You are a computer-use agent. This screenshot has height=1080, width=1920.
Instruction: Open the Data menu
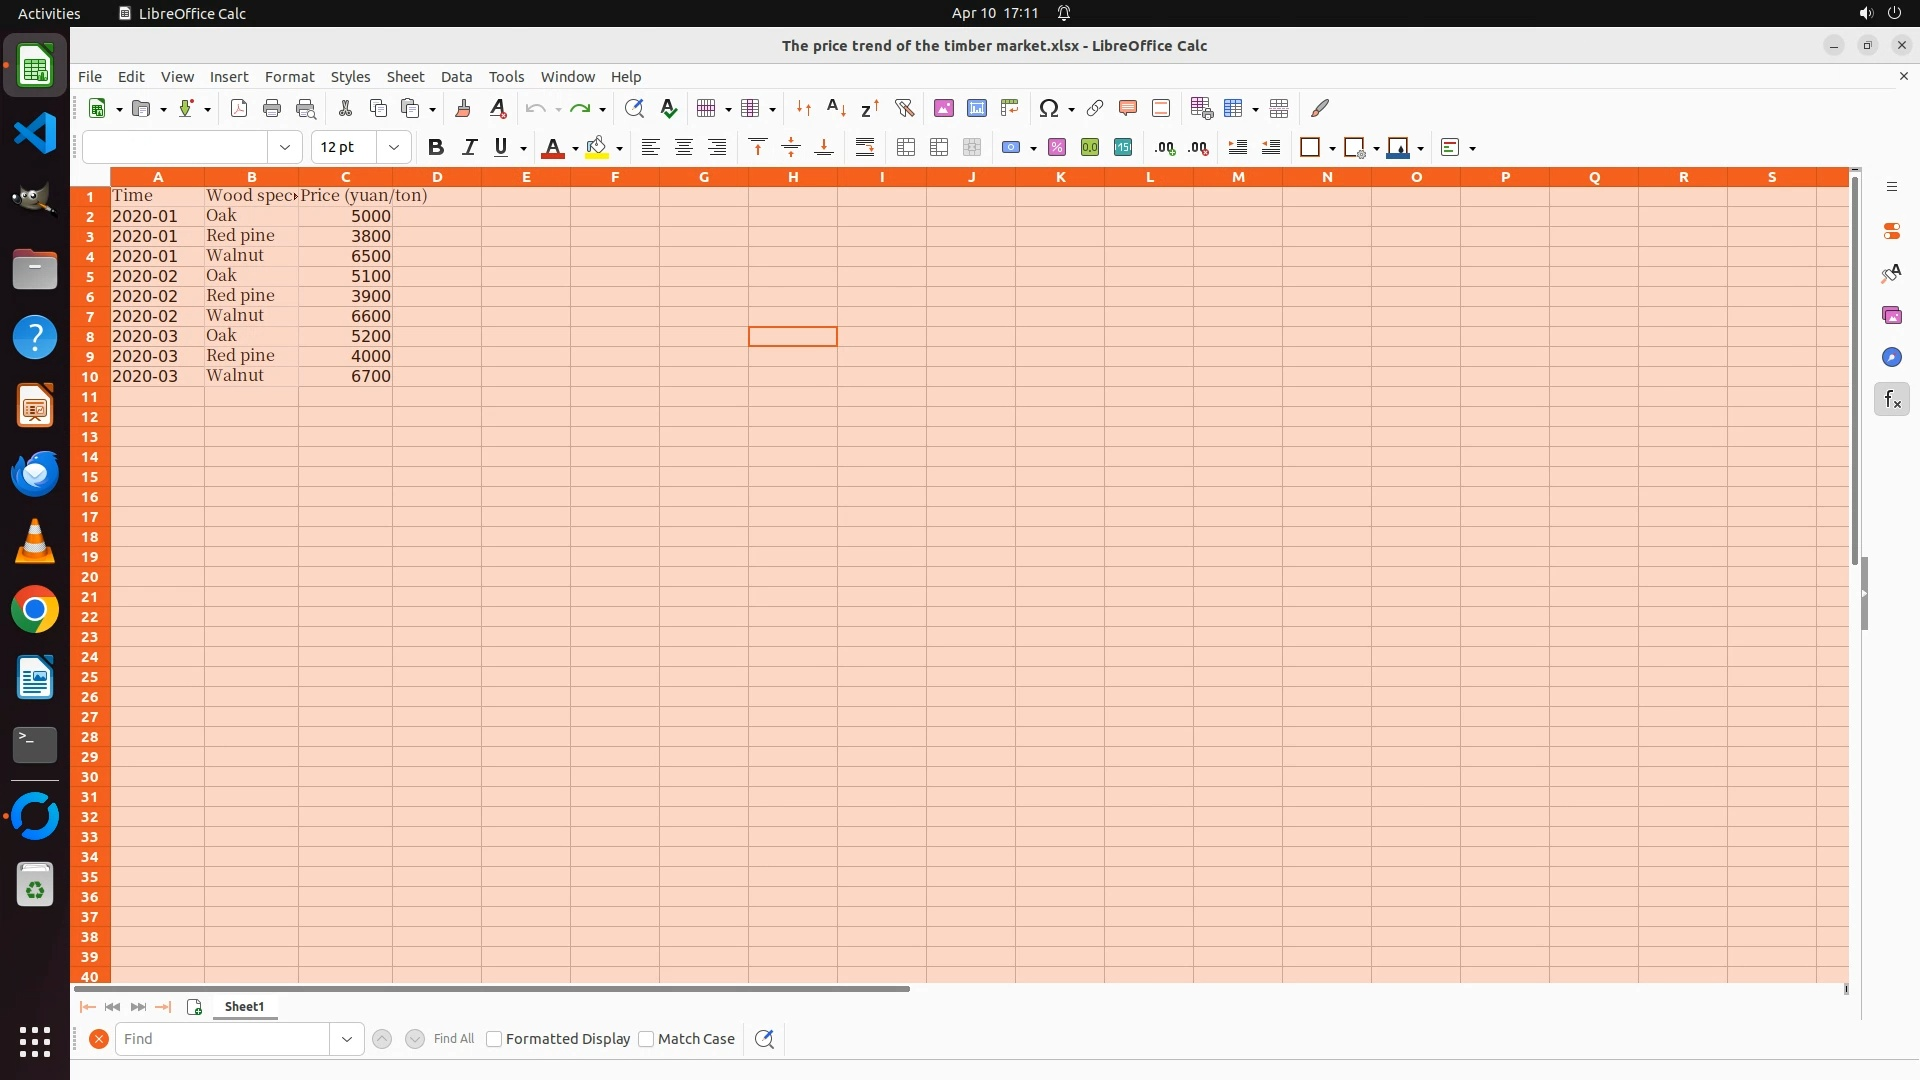point(456,76)
